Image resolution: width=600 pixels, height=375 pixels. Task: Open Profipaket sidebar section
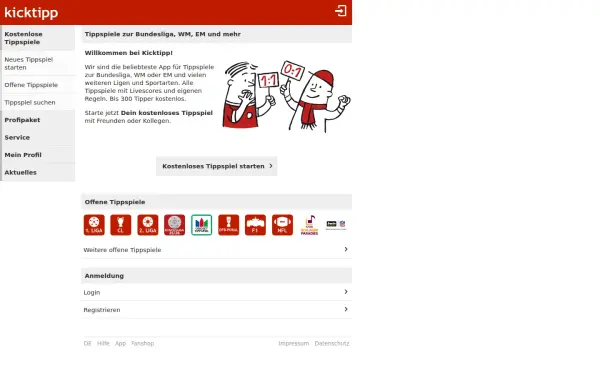pos(38,120)
